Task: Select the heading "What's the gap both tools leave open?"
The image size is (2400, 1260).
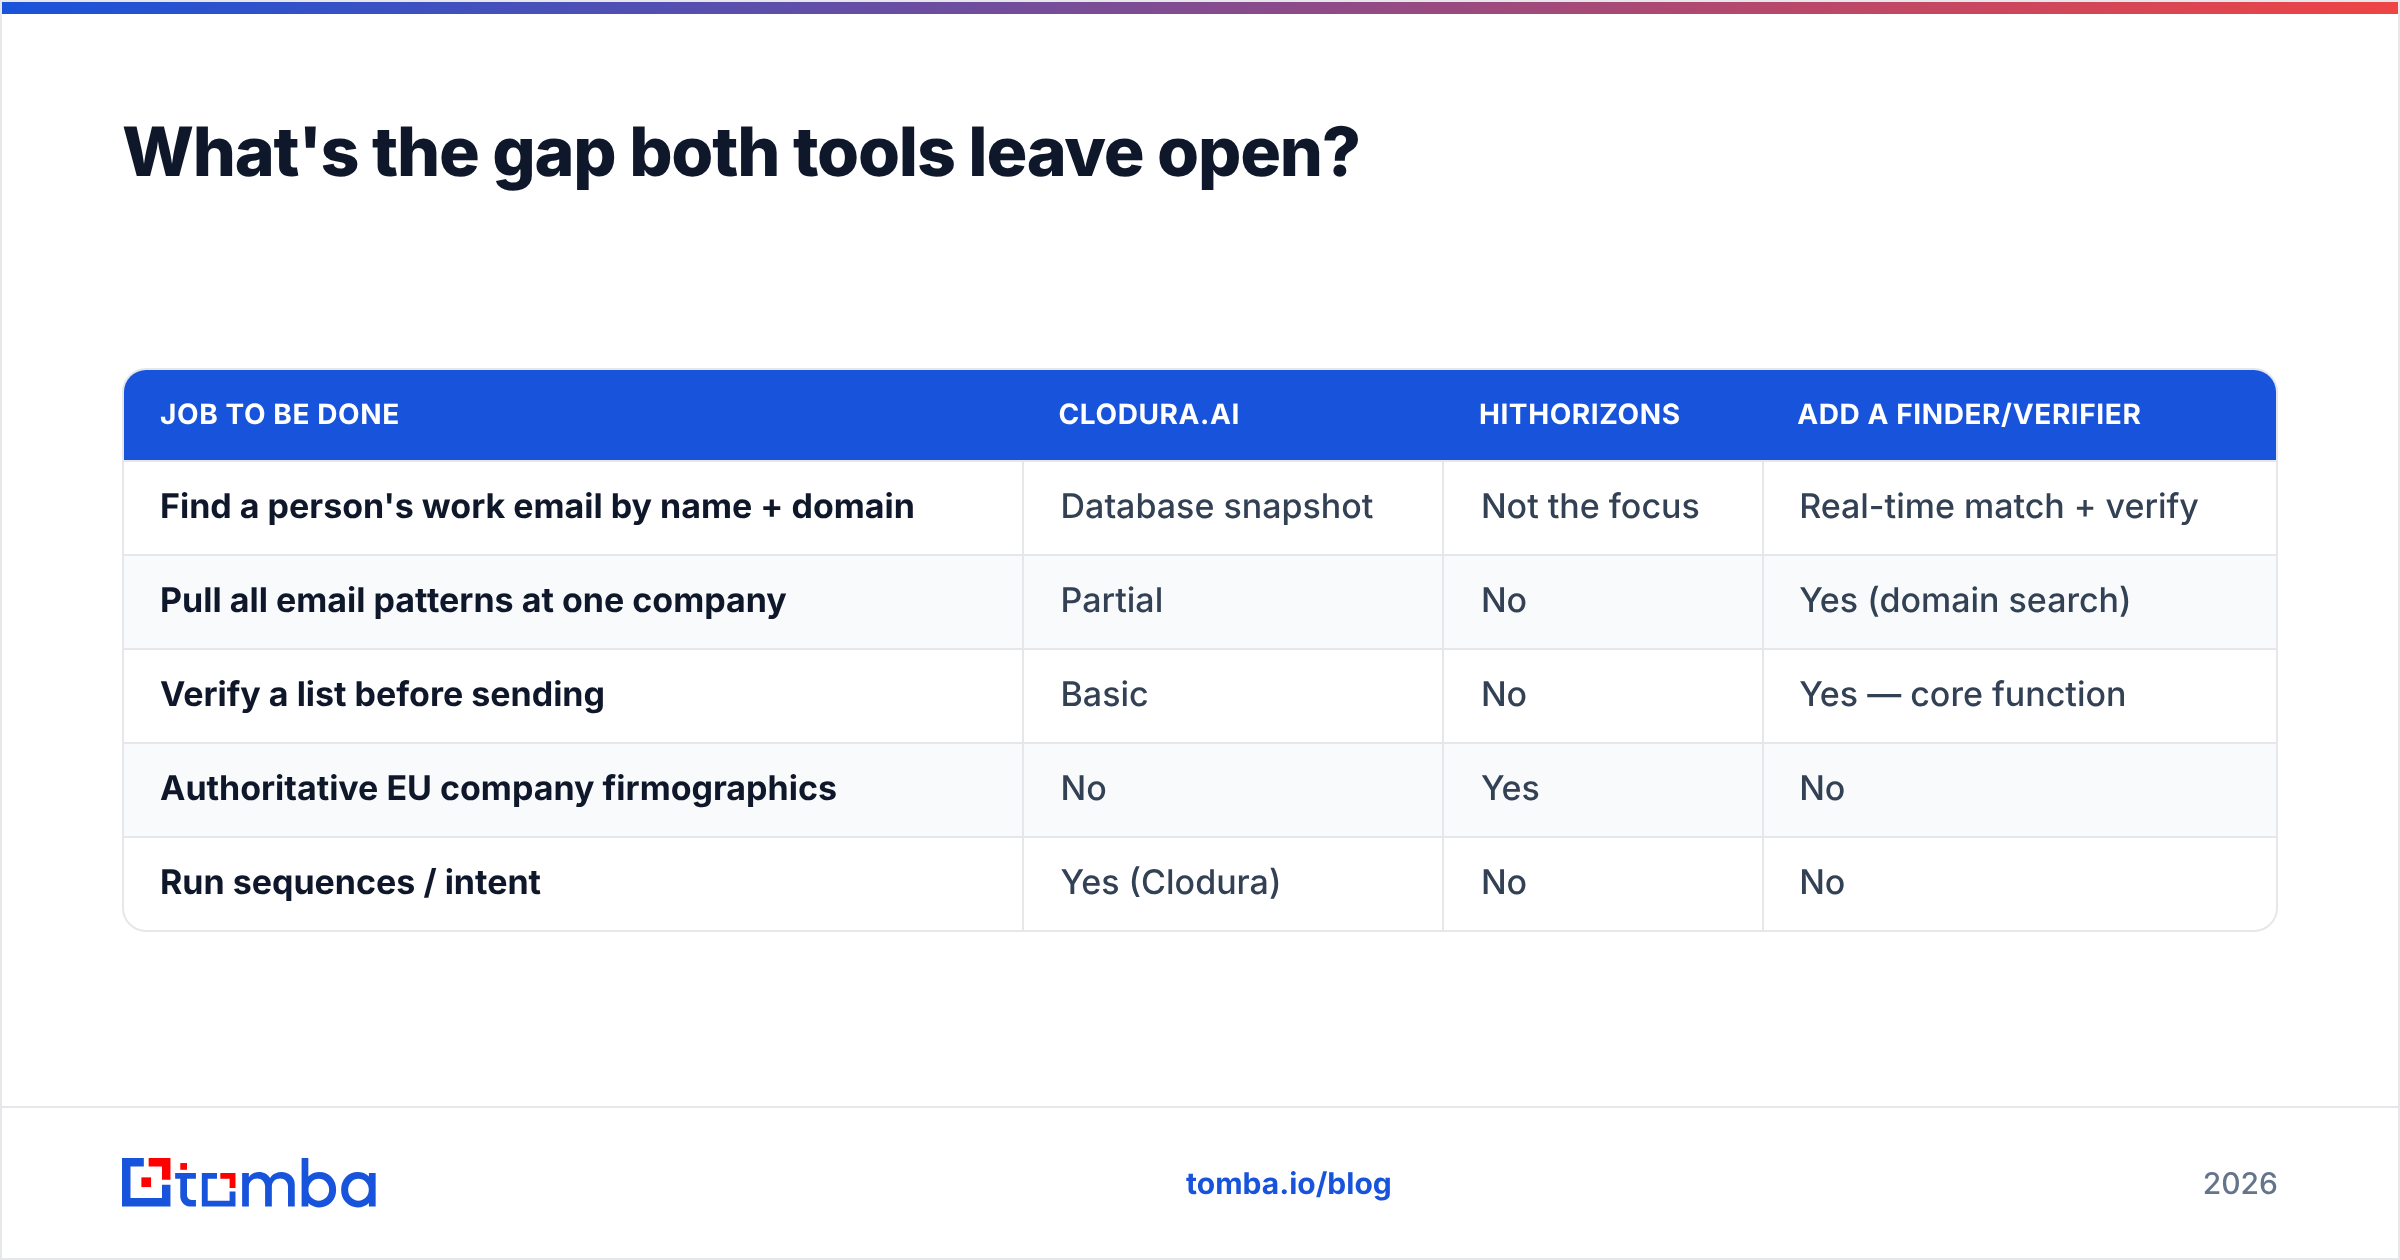Action: (x=741, y=153)
